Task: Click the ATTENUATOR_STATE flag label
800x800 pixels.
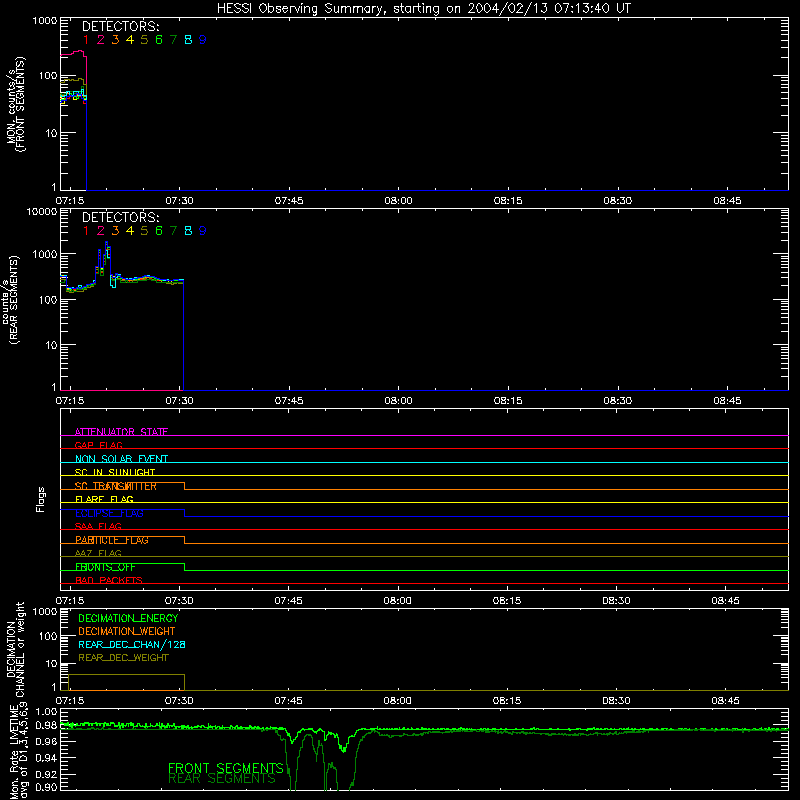Action: (121, 432)
